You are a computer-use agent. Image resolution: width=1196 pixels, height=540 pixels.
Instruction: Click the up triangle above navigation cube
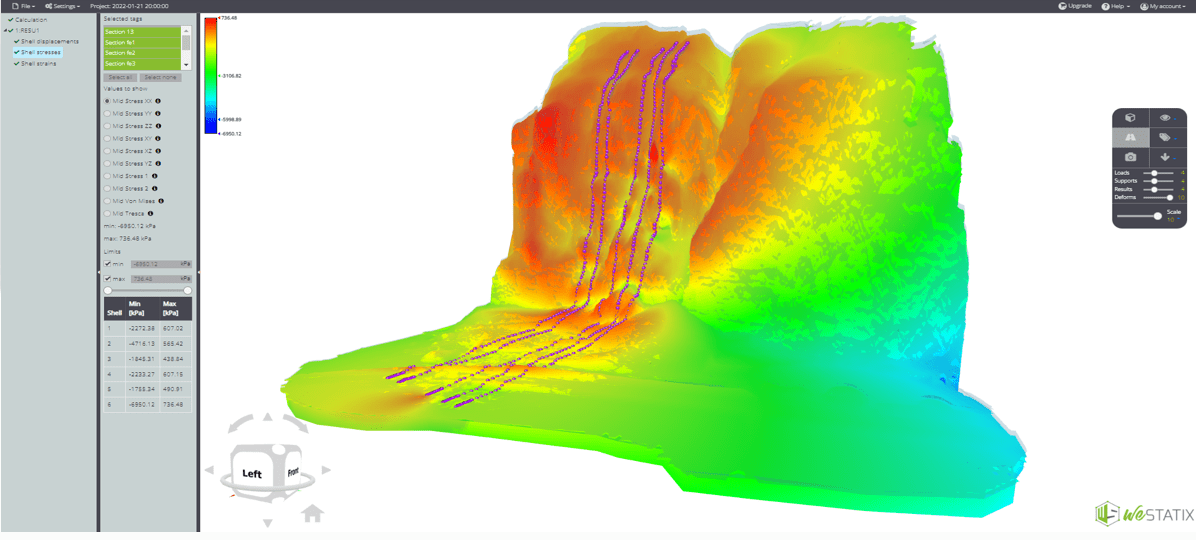pos(267,416)
